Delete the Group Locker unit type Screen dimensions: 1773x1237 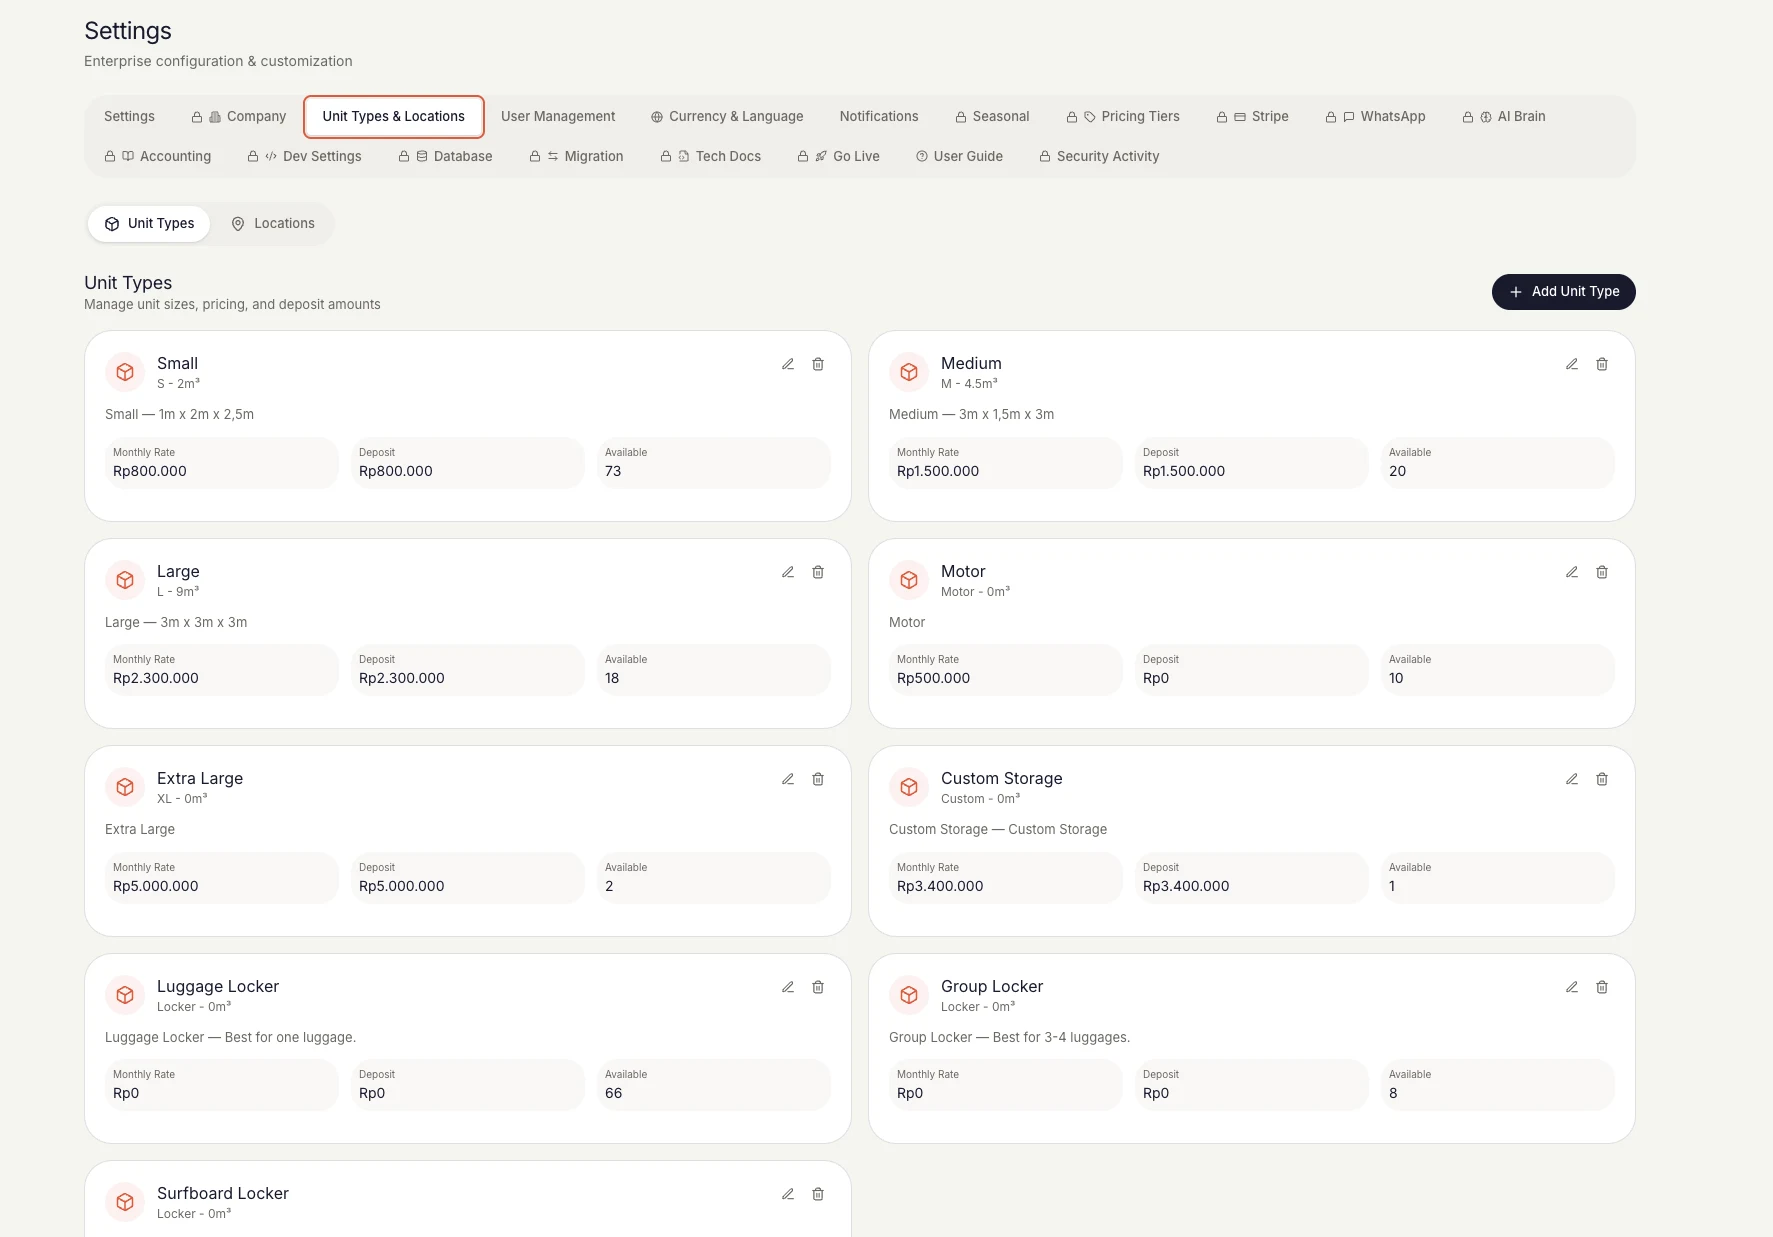coord(1602,987)
